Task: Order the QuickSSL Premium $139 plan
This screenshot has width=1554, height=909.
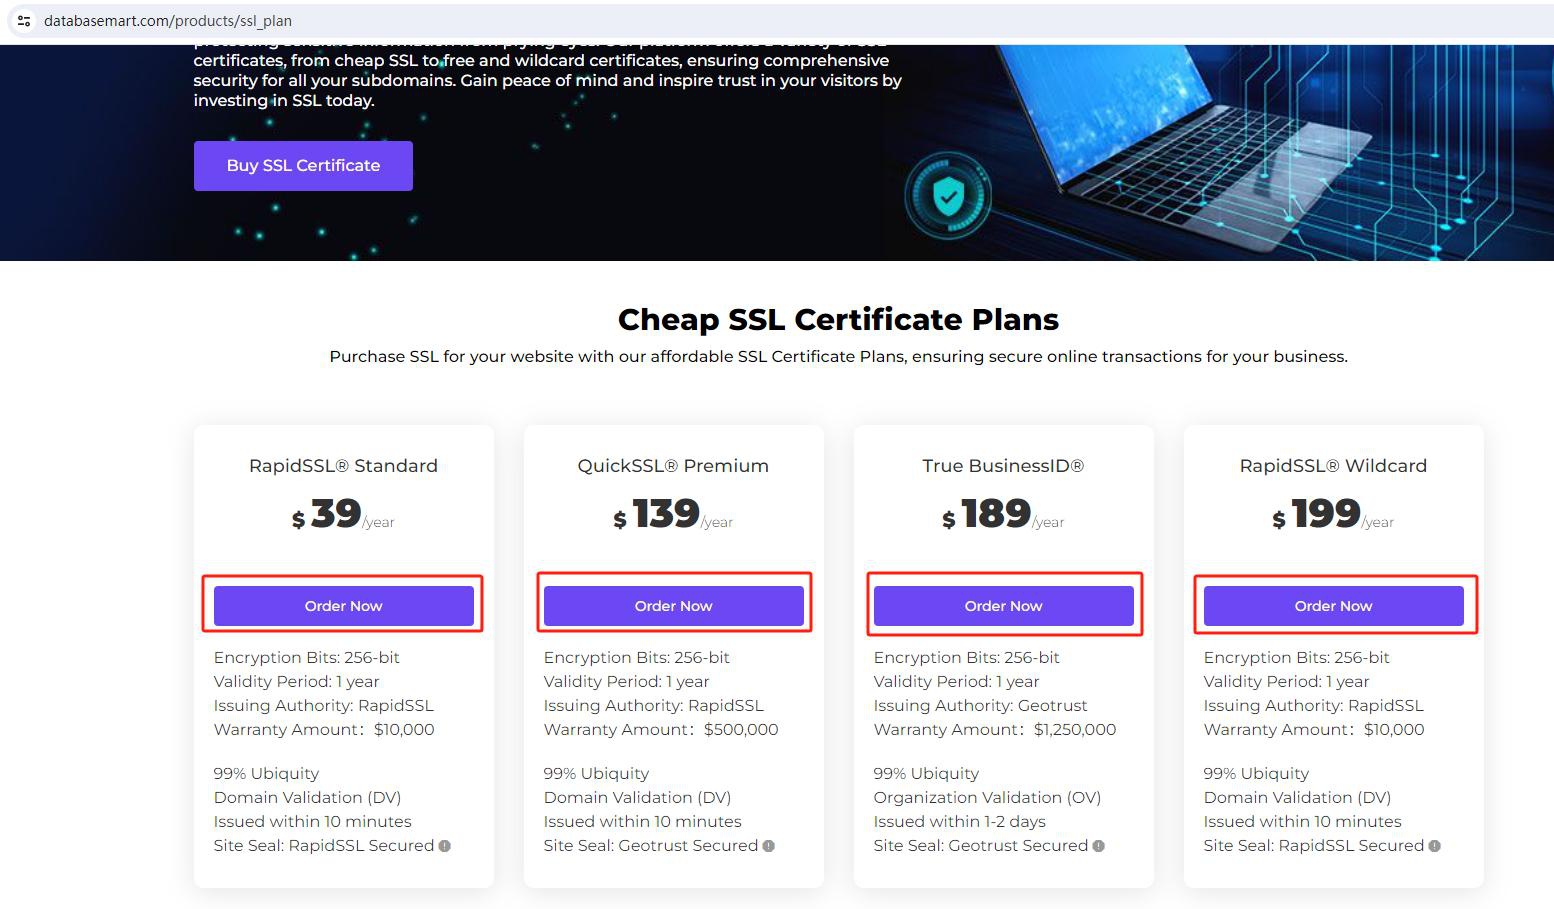Action: pyautogui.click(x=674, y=606)
